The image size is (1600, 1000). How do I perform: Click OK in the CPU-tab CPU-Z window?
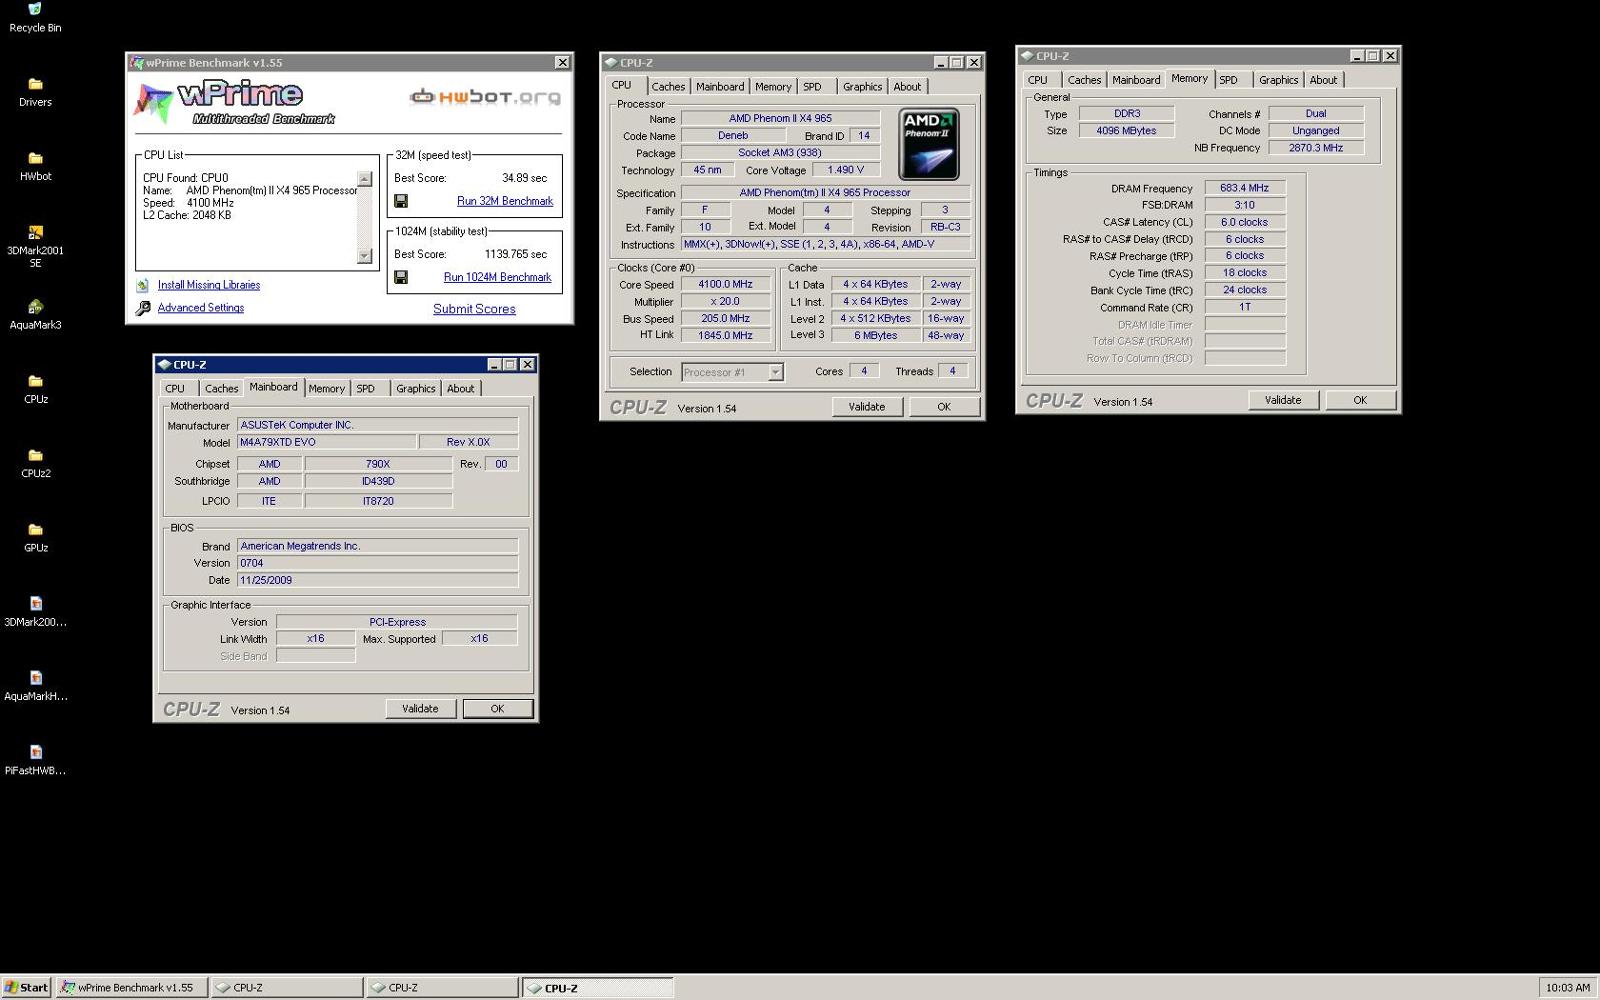click(943, 407)
